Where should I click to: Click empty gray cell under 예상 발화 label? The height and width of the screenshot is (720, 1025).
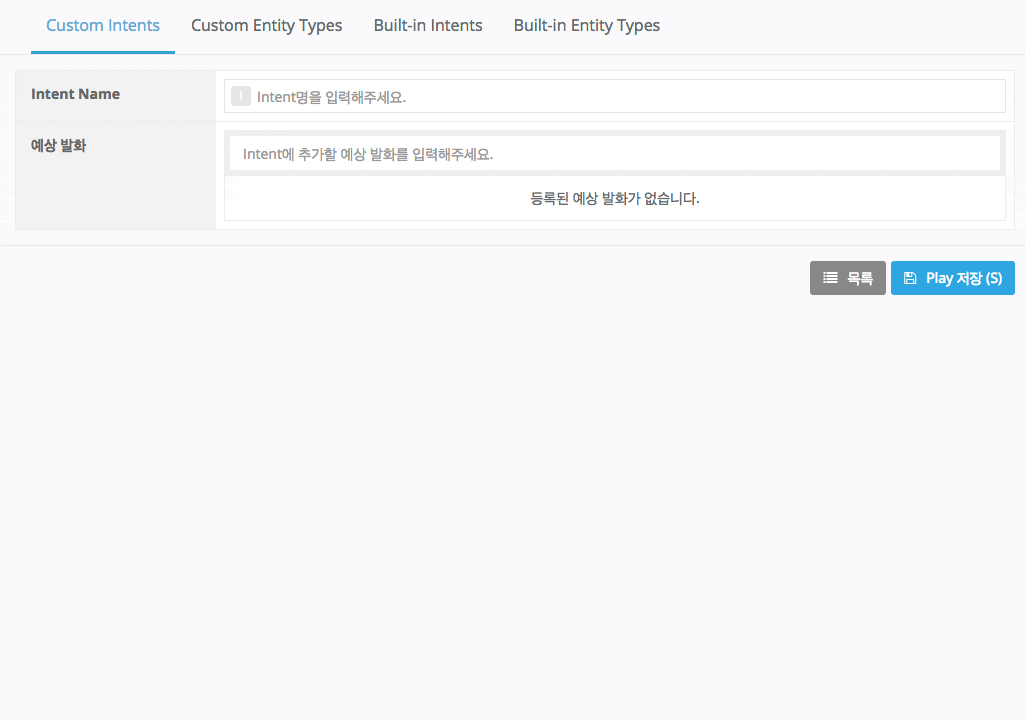(x=115, y=195)
